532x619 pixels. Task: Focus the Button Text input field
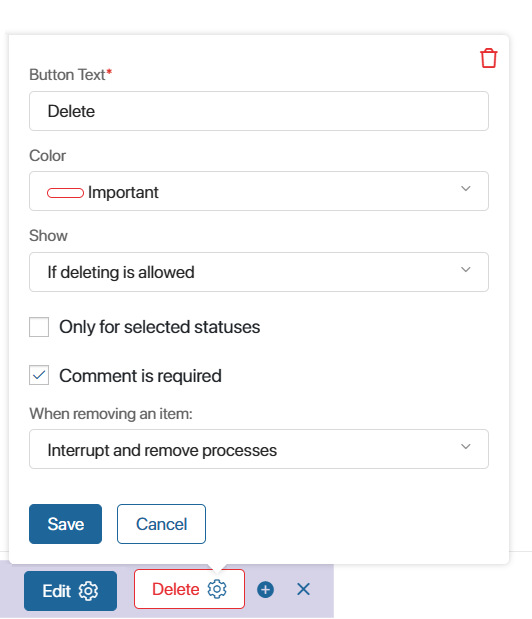pos(259,111)
